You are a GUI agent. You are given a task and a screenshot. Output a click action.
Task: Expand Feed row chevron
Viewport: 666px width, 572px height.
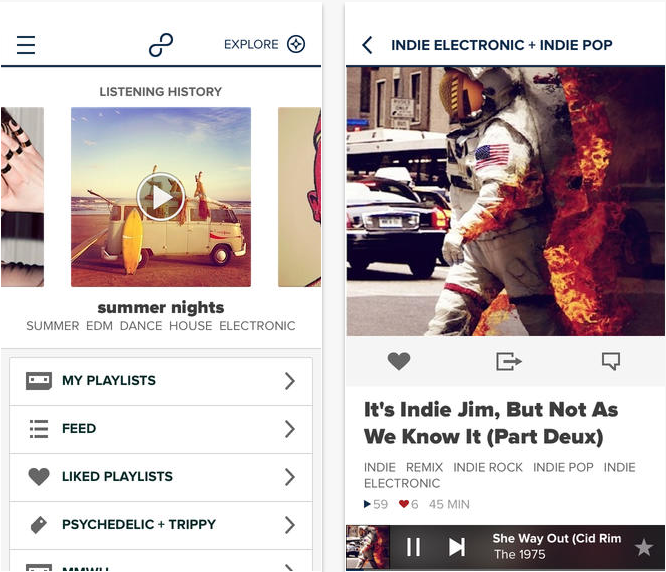pyautogui.click(x=290, y=429)
